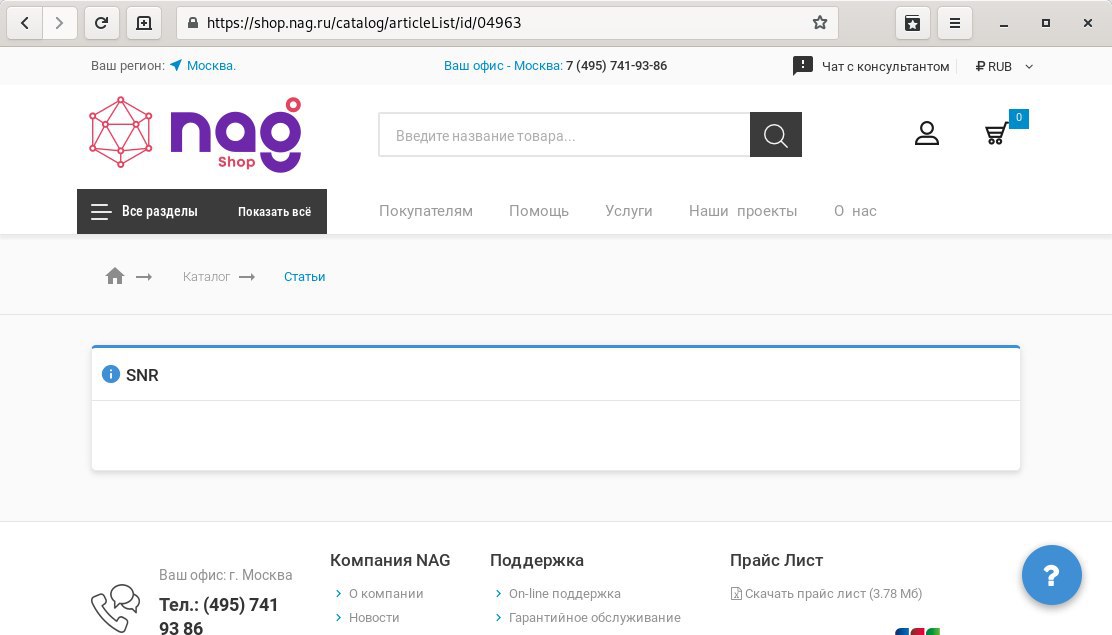Change region by clicking Москва
Viewport: 1112px width, 635px height.
(211, 65)
